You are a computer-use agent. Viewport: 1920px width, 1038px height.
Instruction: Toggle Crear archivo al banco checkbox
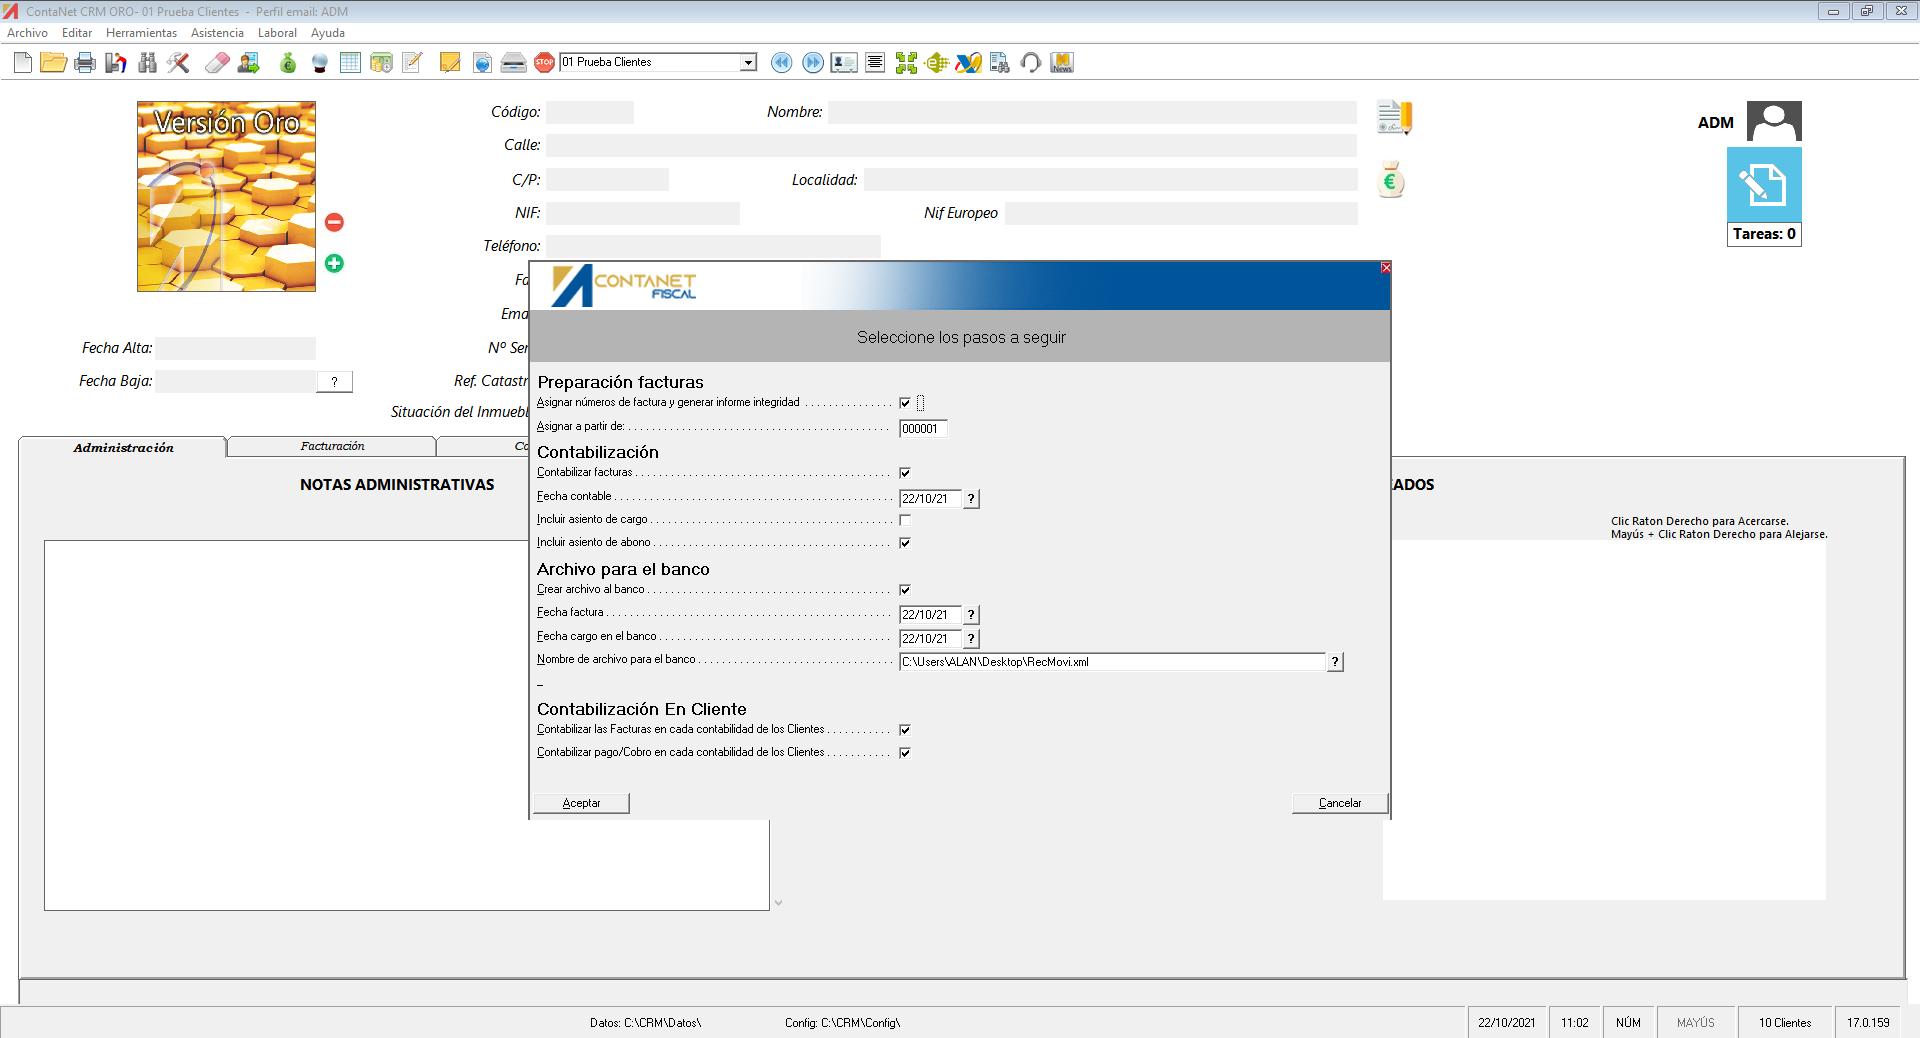coord(905,590)
